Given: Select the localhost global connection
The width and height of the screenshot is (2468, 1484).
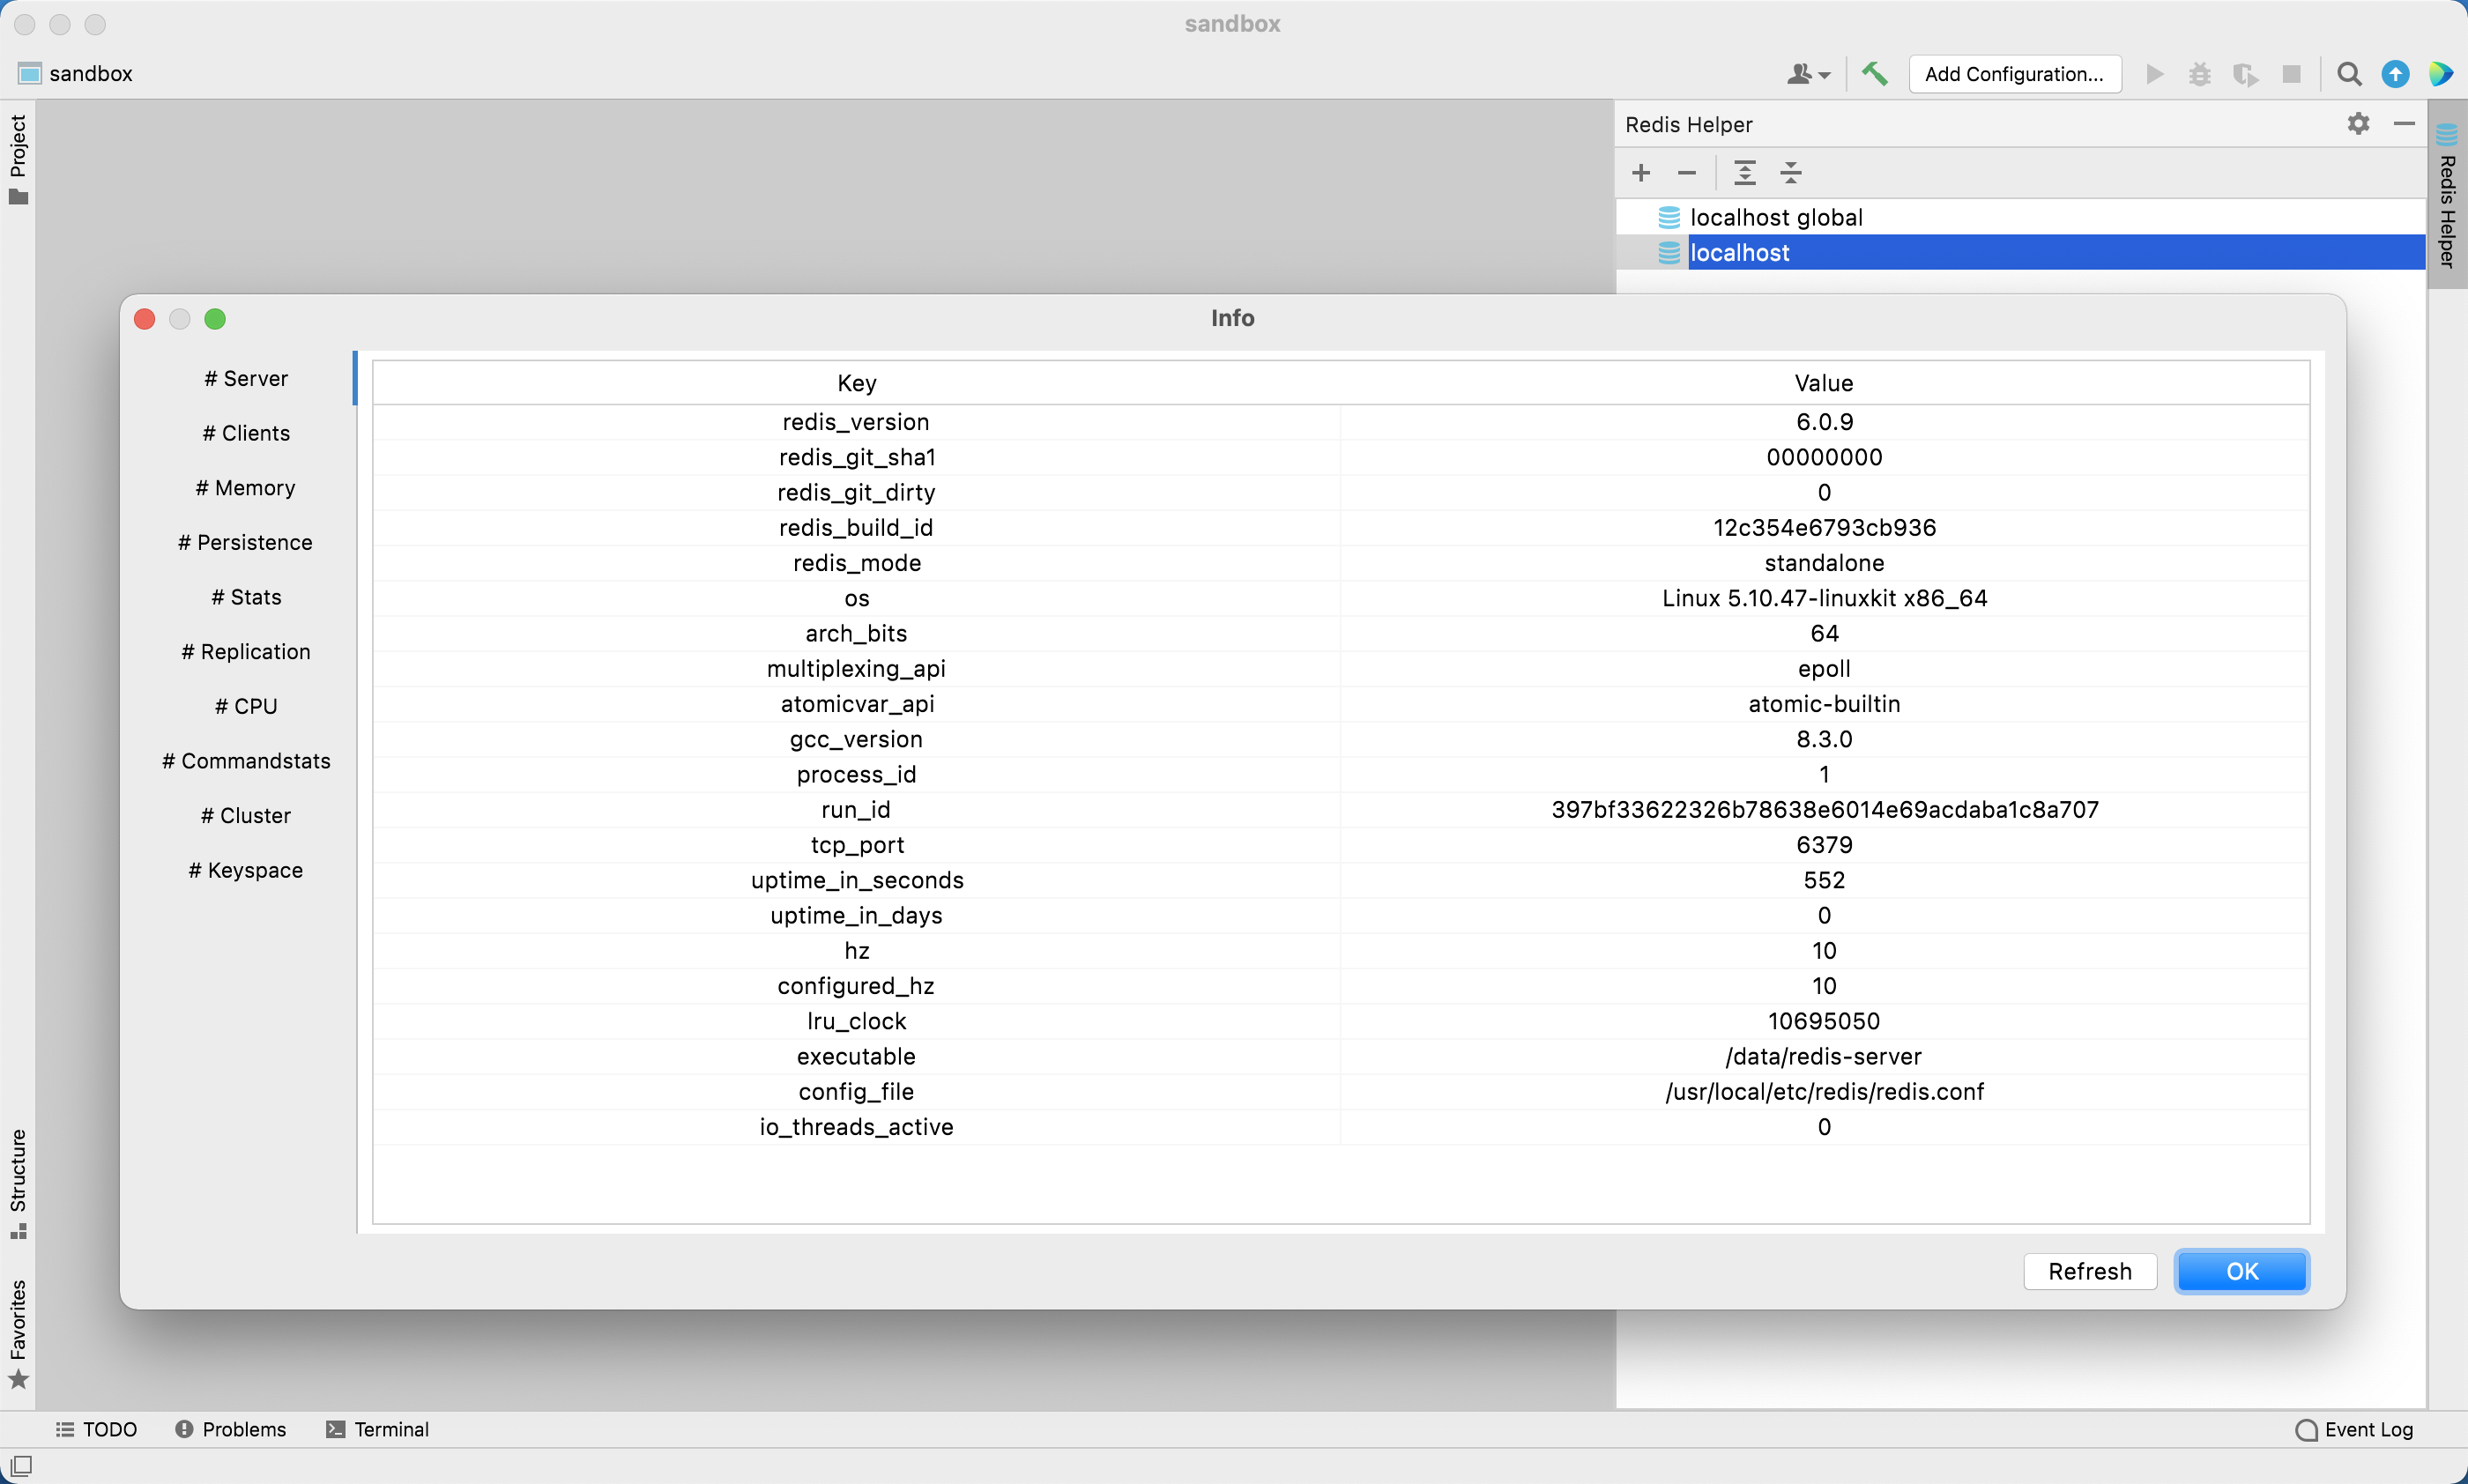Looking at the screenshot, I should 1775,217.
